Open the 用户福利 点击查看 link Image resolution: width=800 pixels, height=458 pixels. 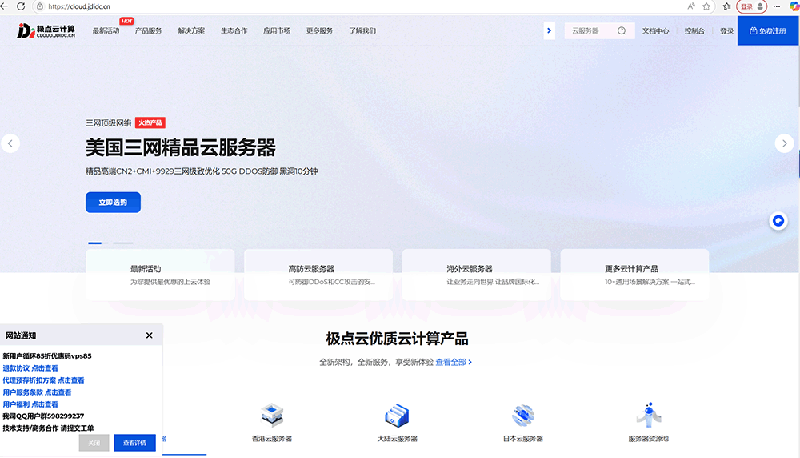30,404
